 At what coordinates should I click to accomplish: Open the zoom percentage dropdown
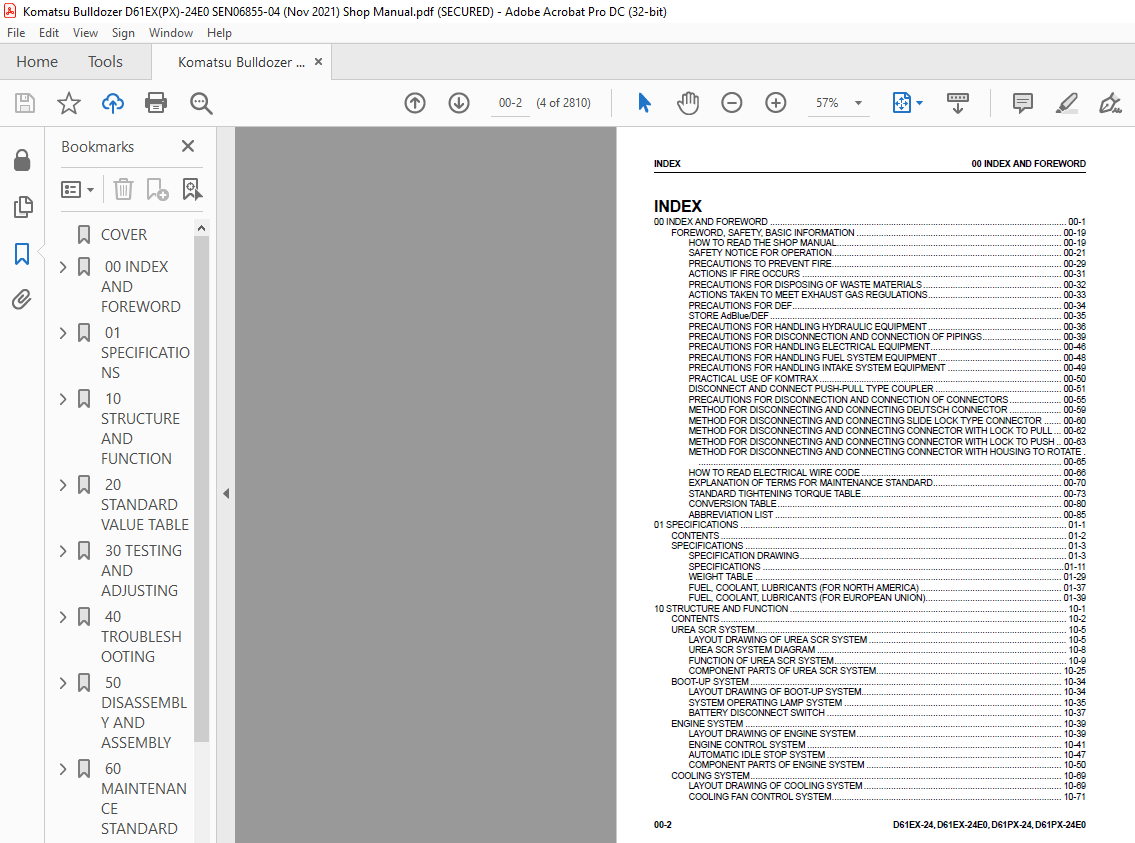click(x=858, y=103)
